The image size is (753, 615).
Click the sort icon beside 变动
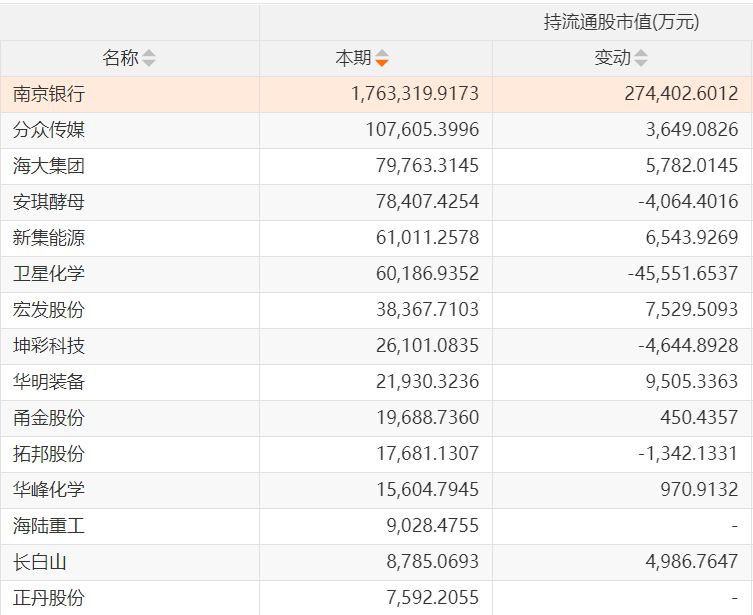(641, 59)
